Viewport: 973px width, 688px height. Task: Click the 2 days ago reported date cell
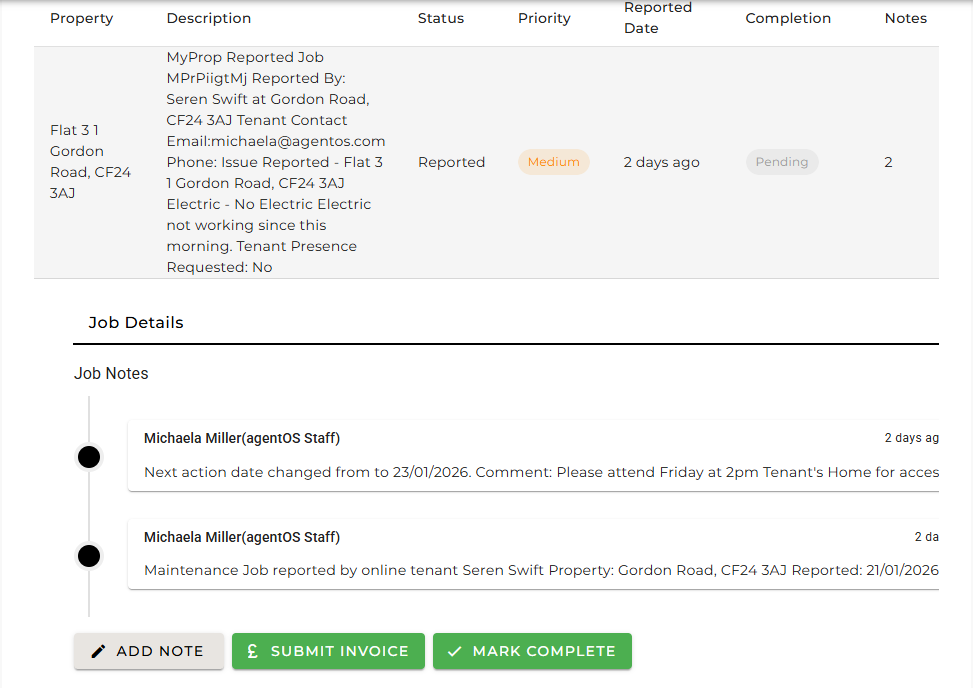click(661, 162)
